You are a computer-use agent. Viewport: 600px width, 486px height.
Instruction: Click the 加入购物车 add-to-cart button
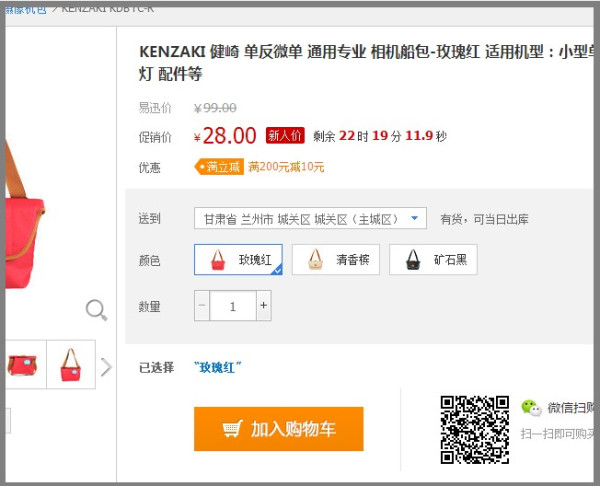(279, 429)
